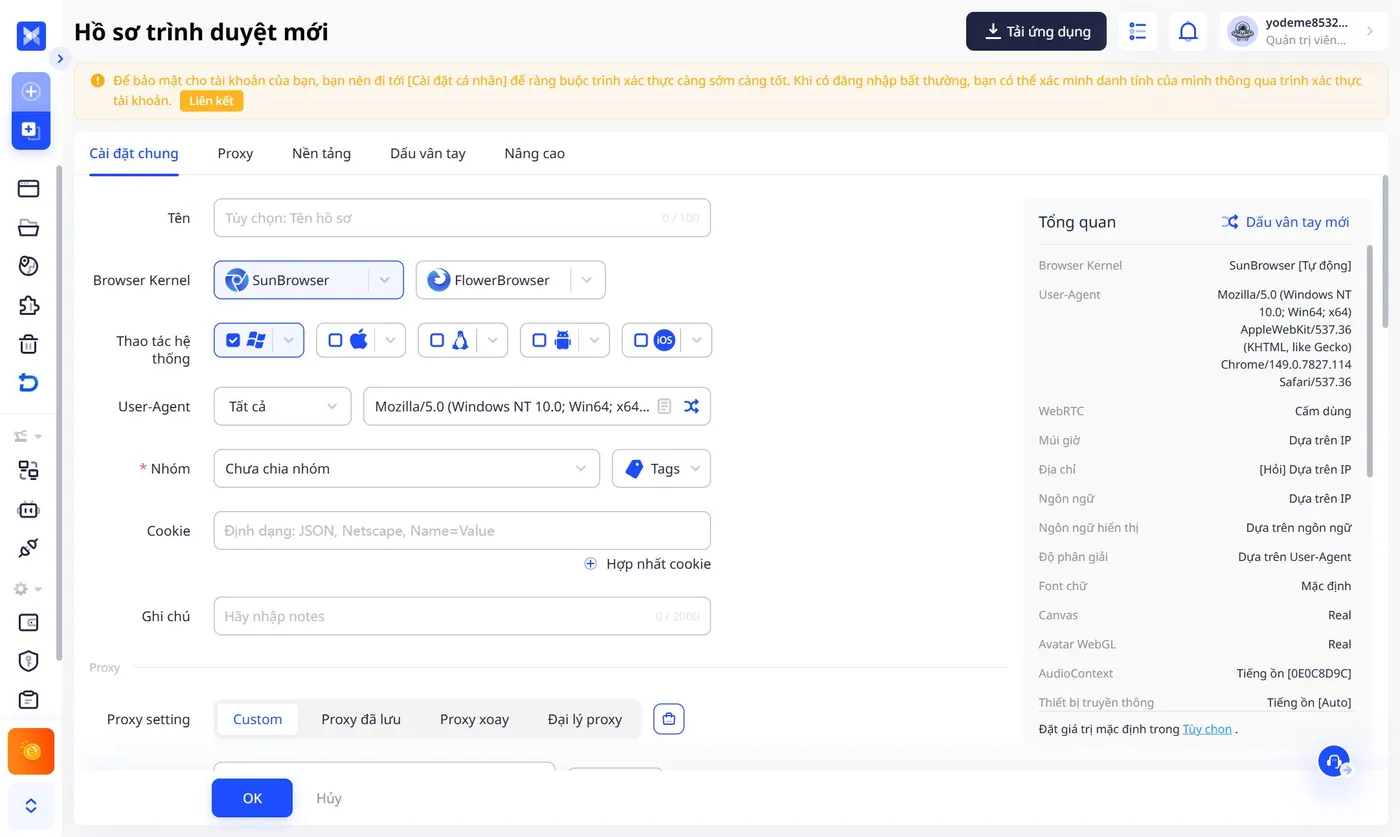Open the notification bell
The image size is (1400, 837).
pos(1188,31)
